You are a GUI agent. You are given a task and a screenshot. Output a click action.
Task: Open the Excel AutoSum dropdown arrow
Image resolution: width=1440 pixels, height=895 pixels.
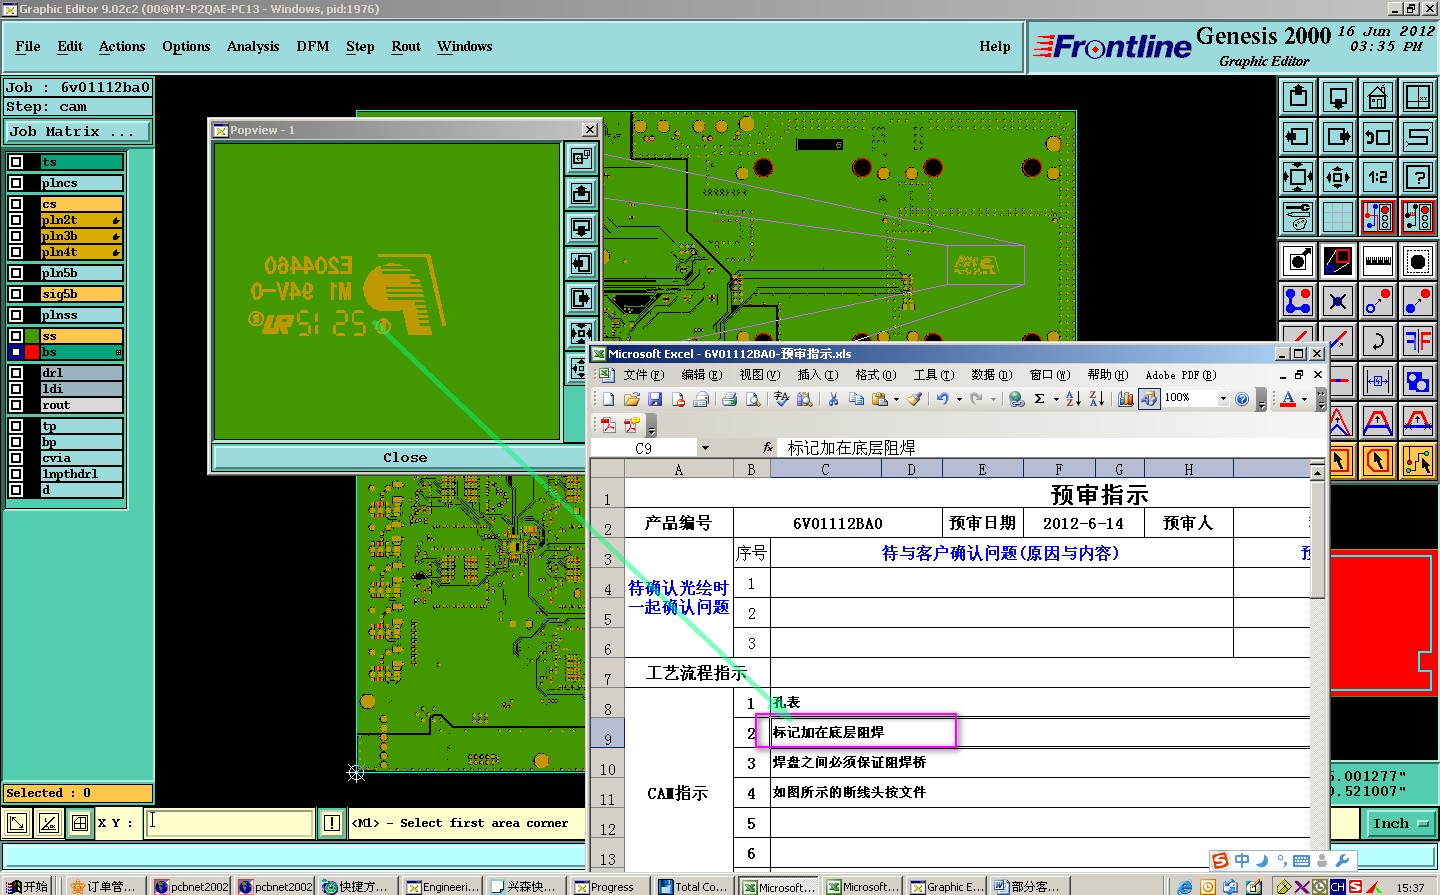pos(1056,399)
